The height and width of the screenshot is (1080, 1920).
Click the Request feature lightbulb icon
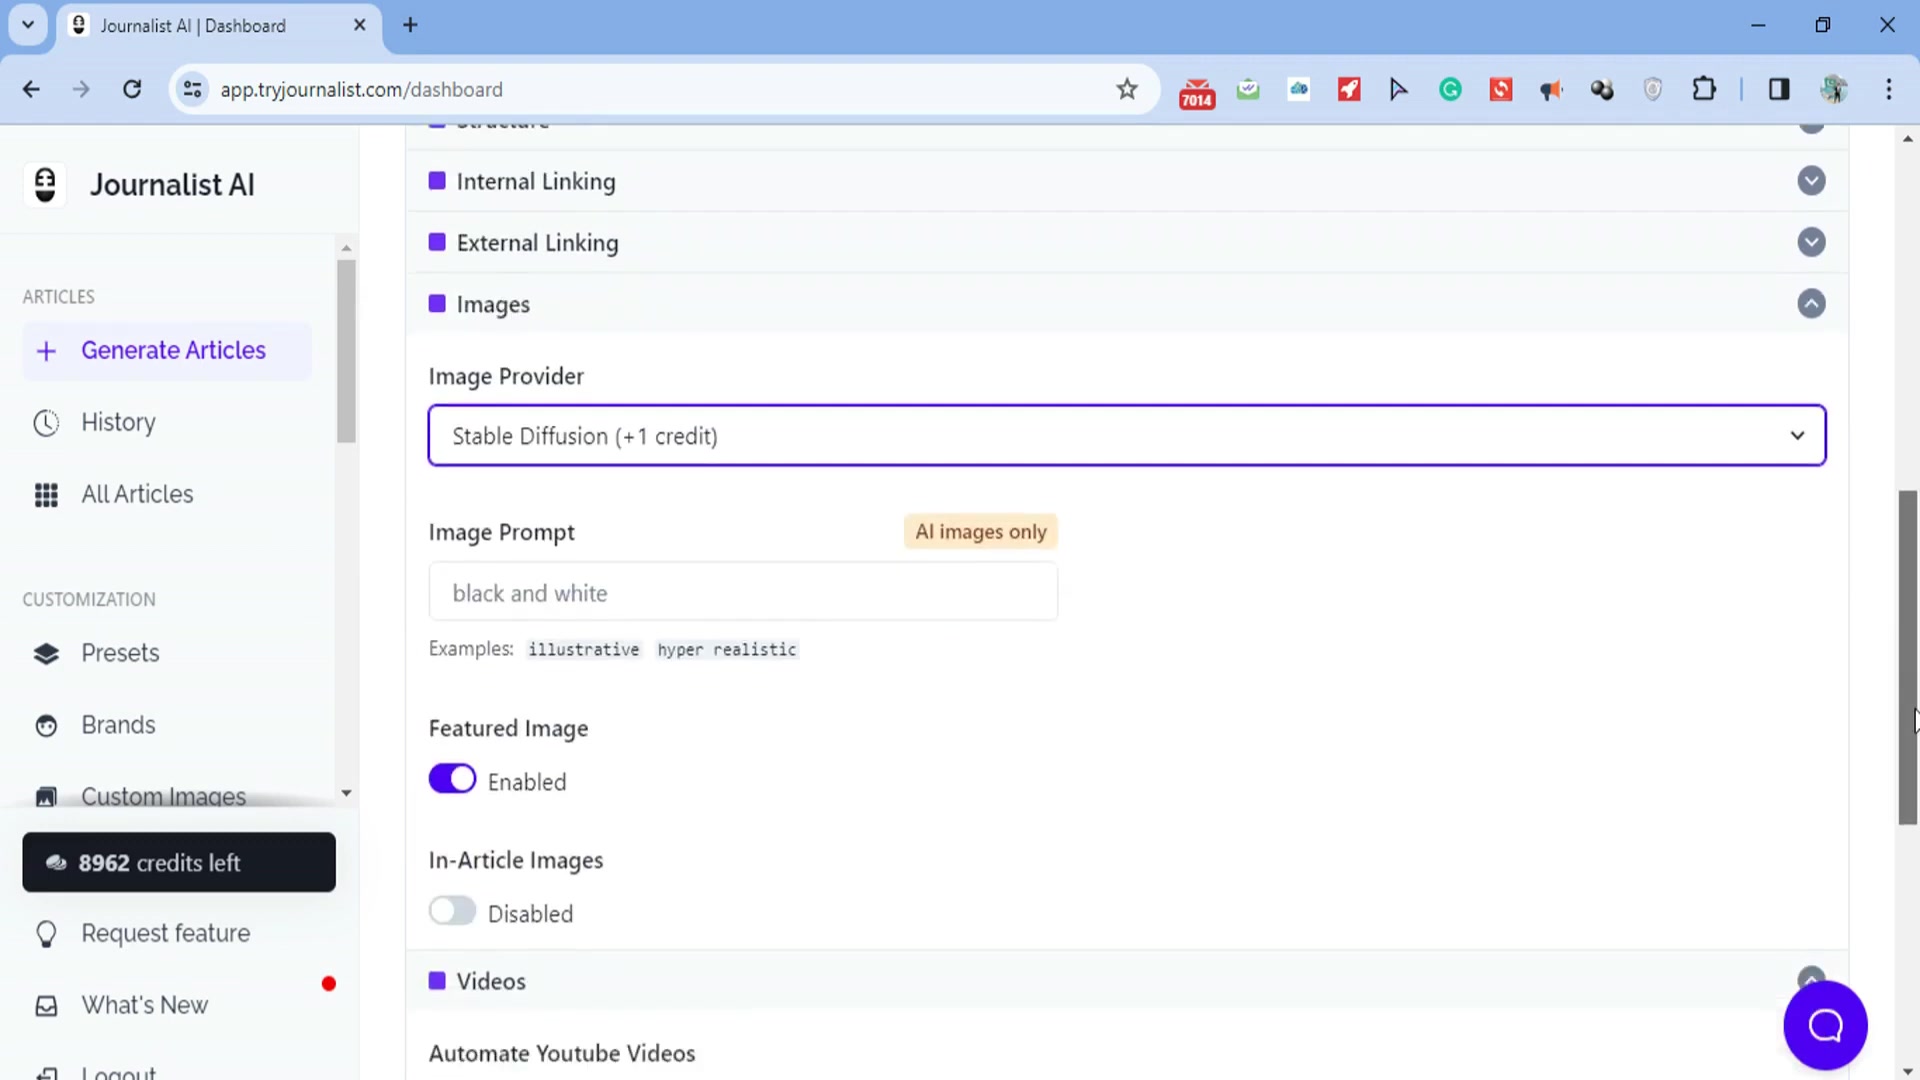(x=46, y=934)
